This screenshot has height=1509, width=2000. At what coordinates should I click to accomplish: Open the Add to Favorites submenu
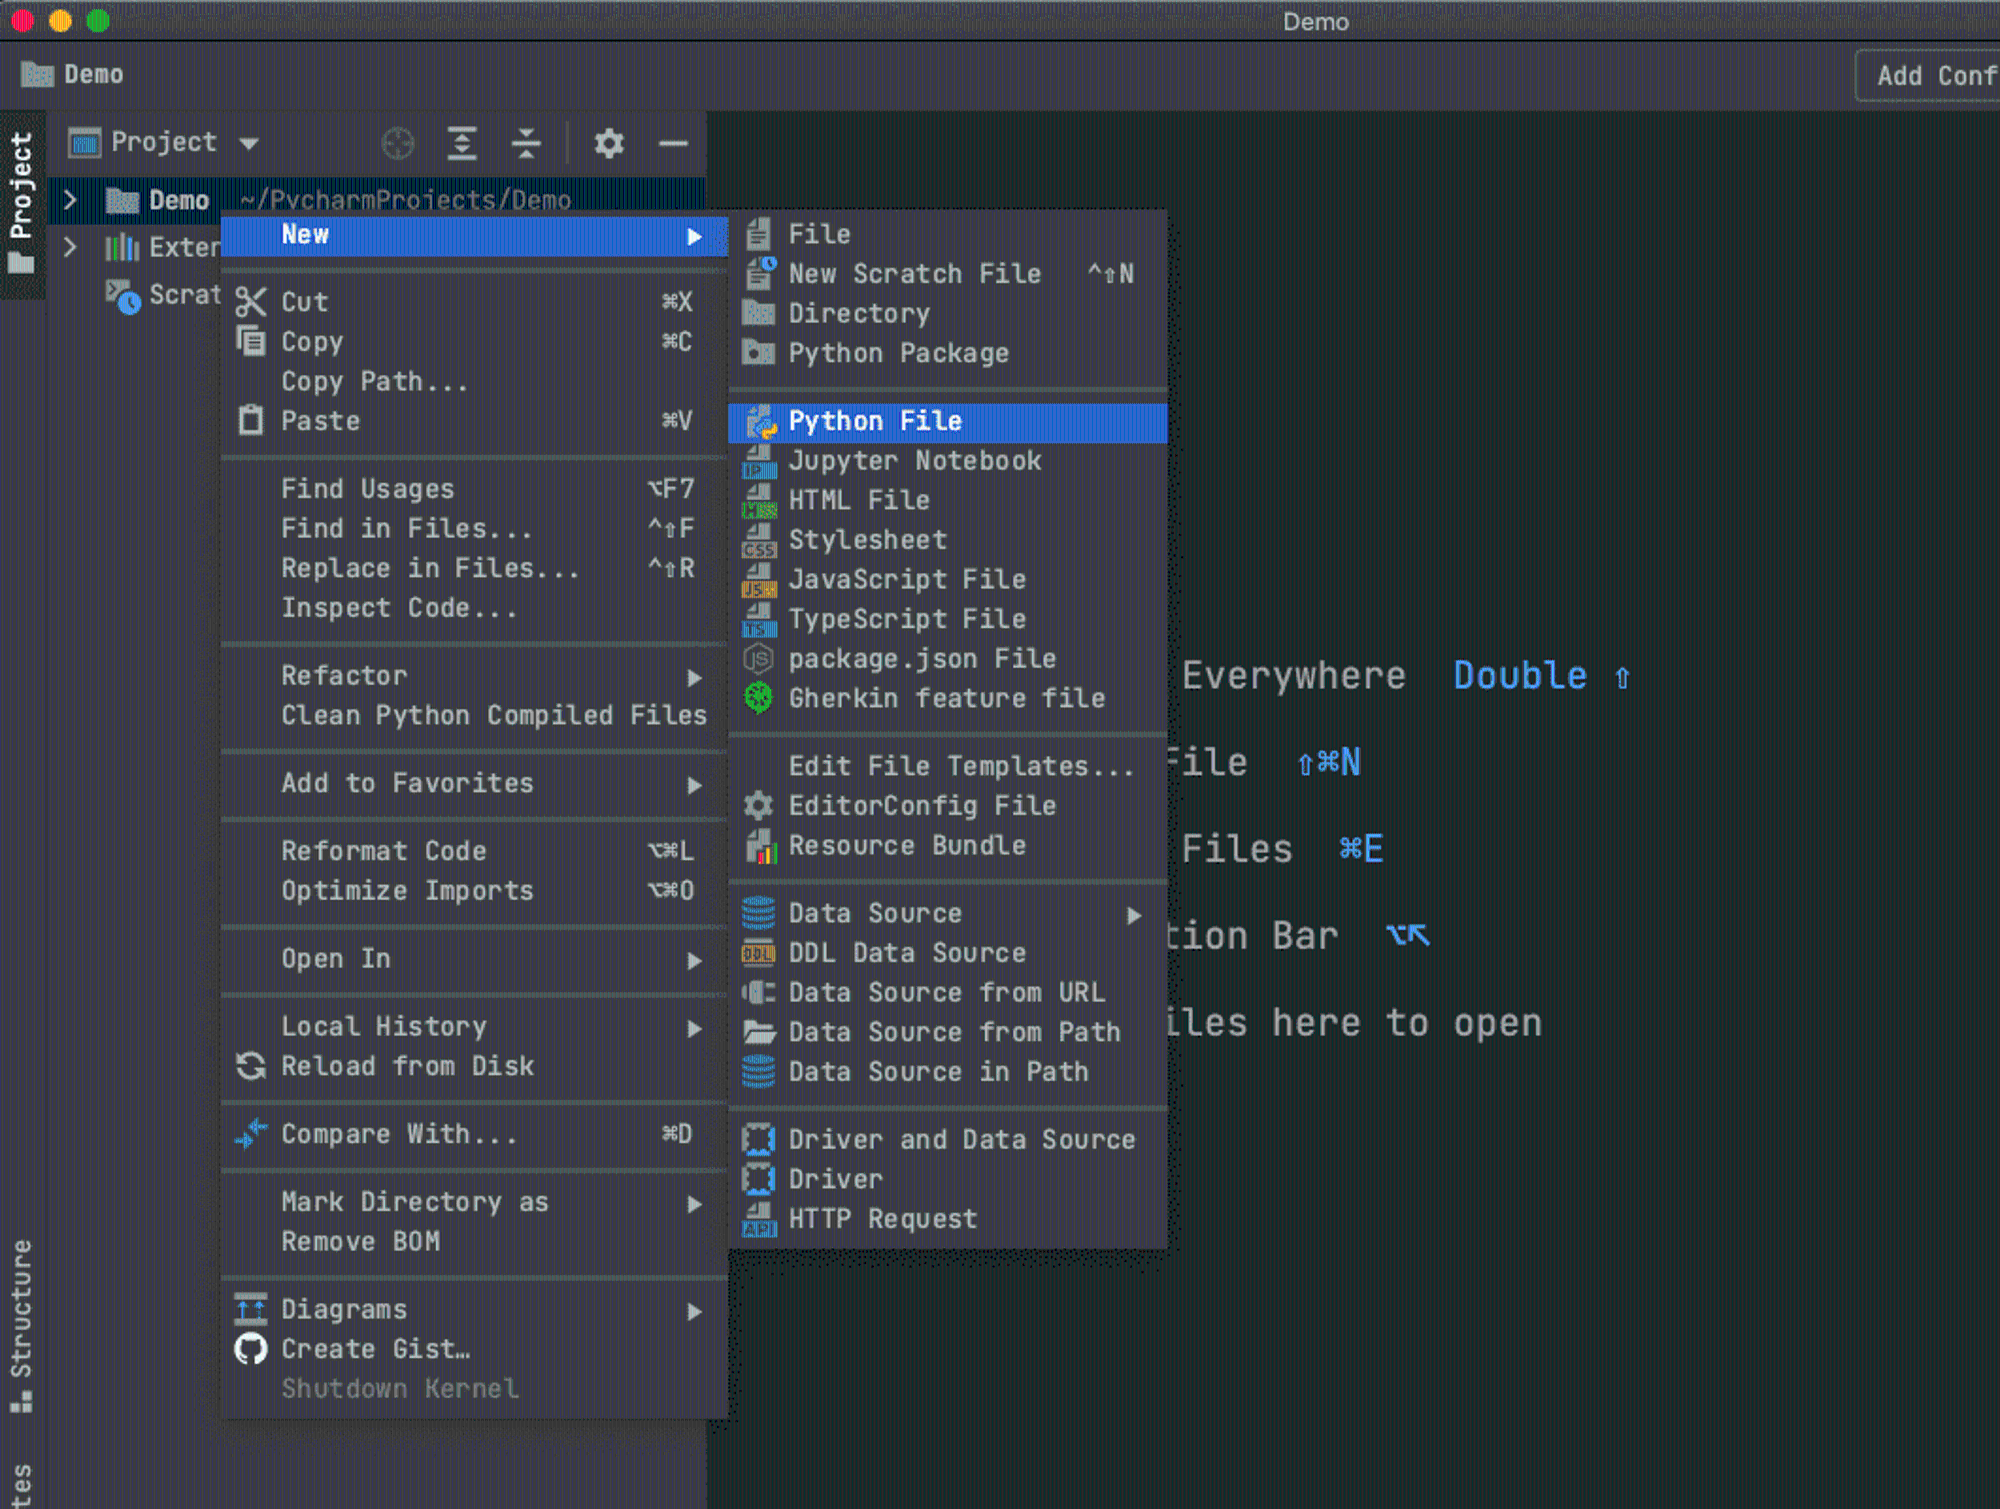click(474, 784)
